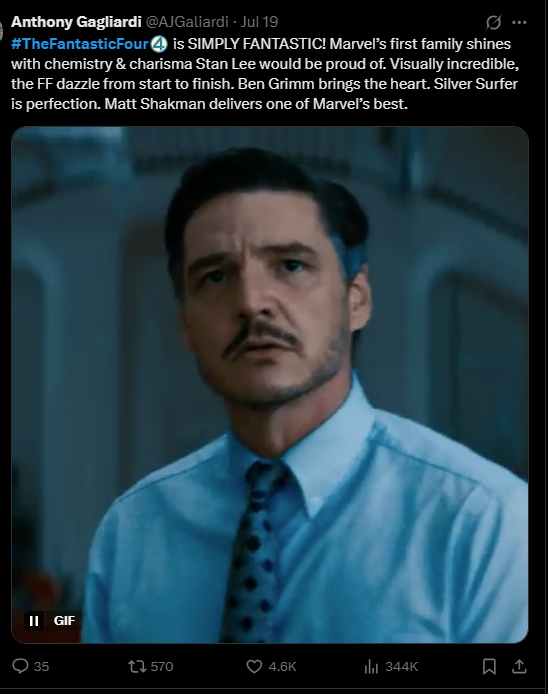
Task: Click the 4.6K likes count
Action: tap(282, 666)
